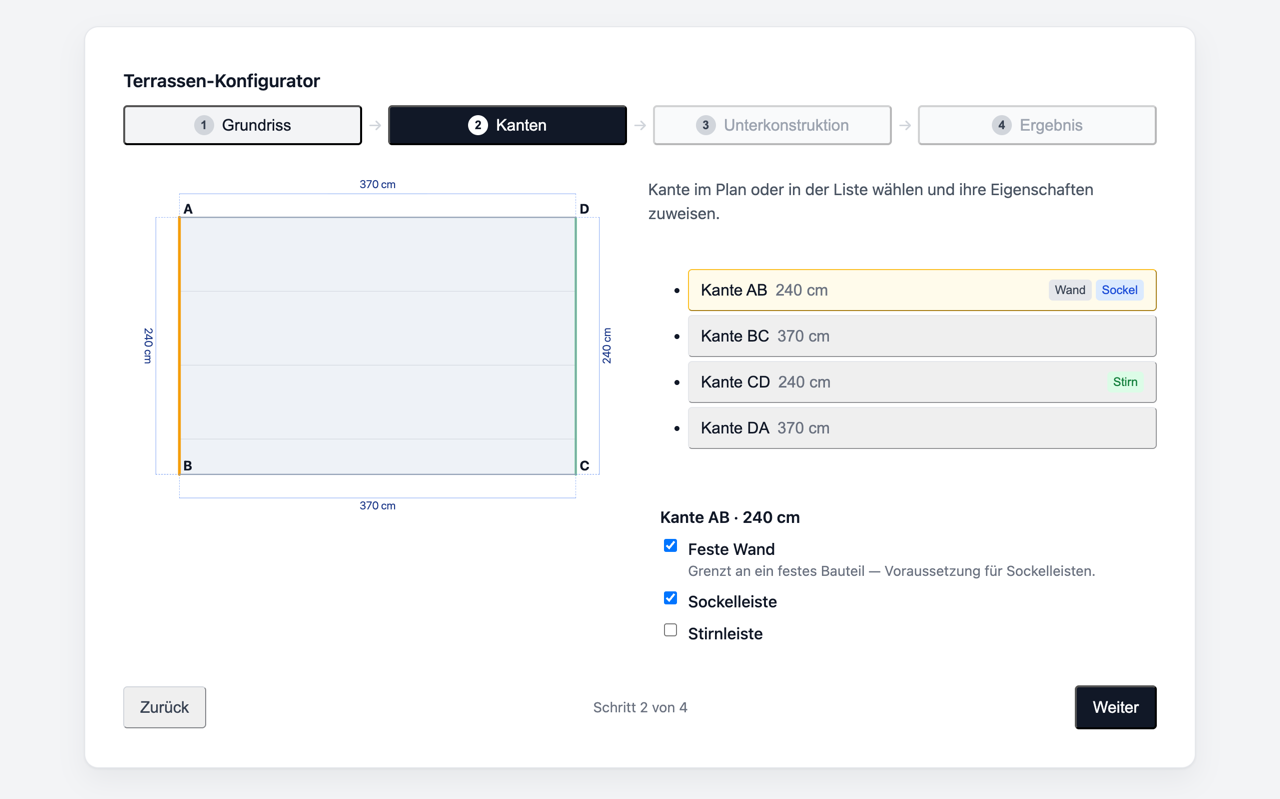The image size is (1280, 799).
Task: Click the green edge CD in the plan
Action: (x=576, y=346)
